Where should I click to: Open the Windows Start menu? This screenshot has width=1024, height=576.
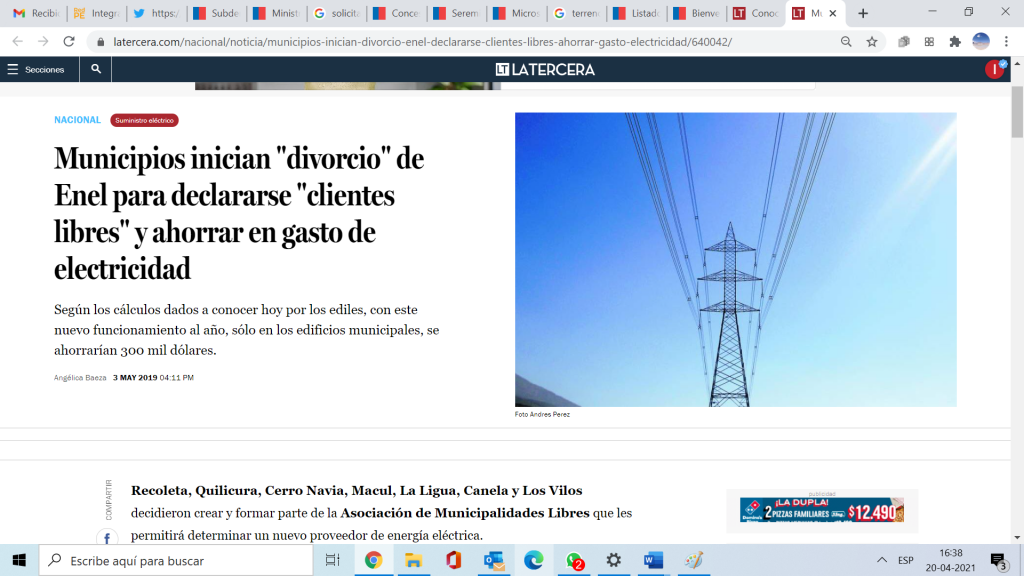[19, 560]
